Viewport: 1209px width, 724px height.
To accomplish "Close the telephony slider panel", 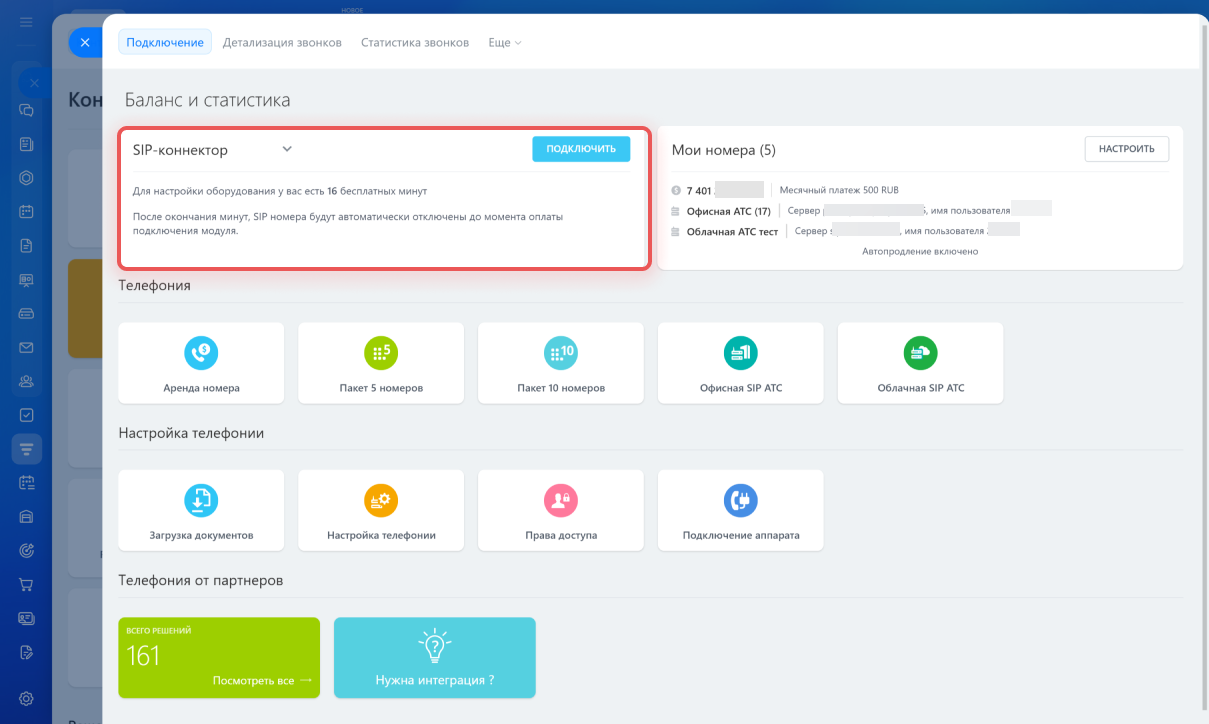I will click(85, 42).
